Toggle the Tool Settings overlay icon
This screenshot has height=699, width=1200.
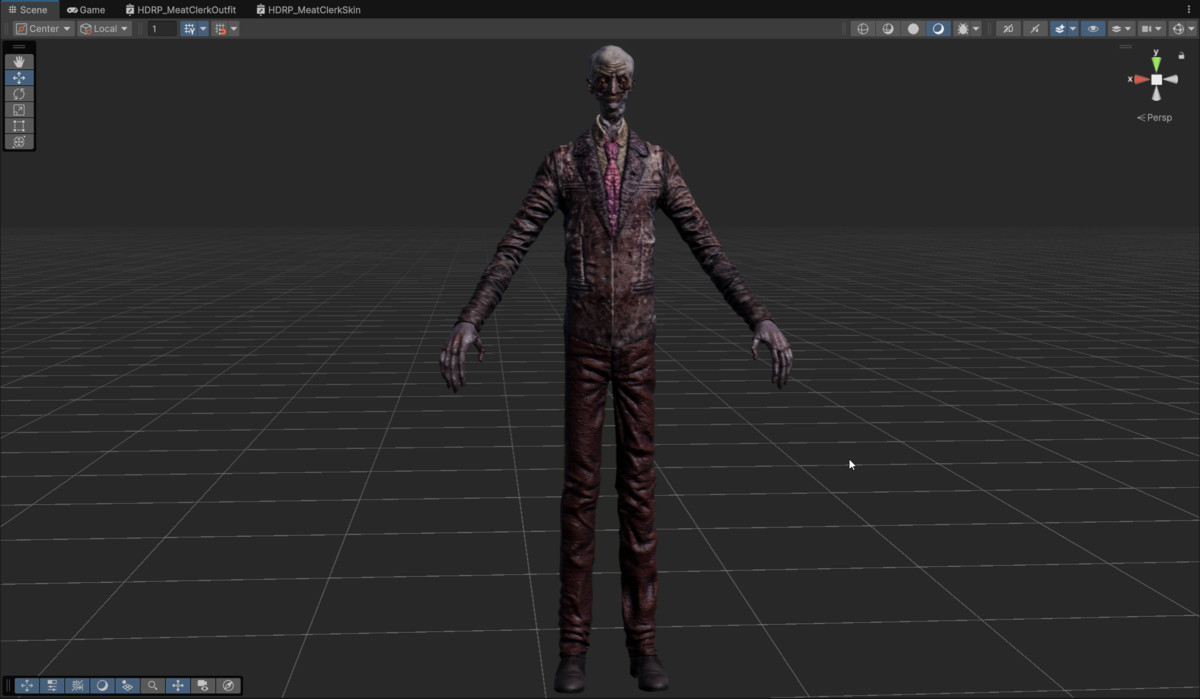click(52, 686)
